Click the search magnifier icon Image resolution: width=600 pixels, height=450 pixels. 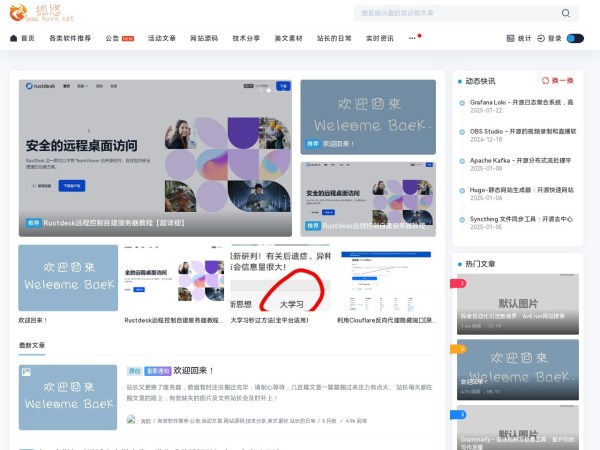(566, 14)
